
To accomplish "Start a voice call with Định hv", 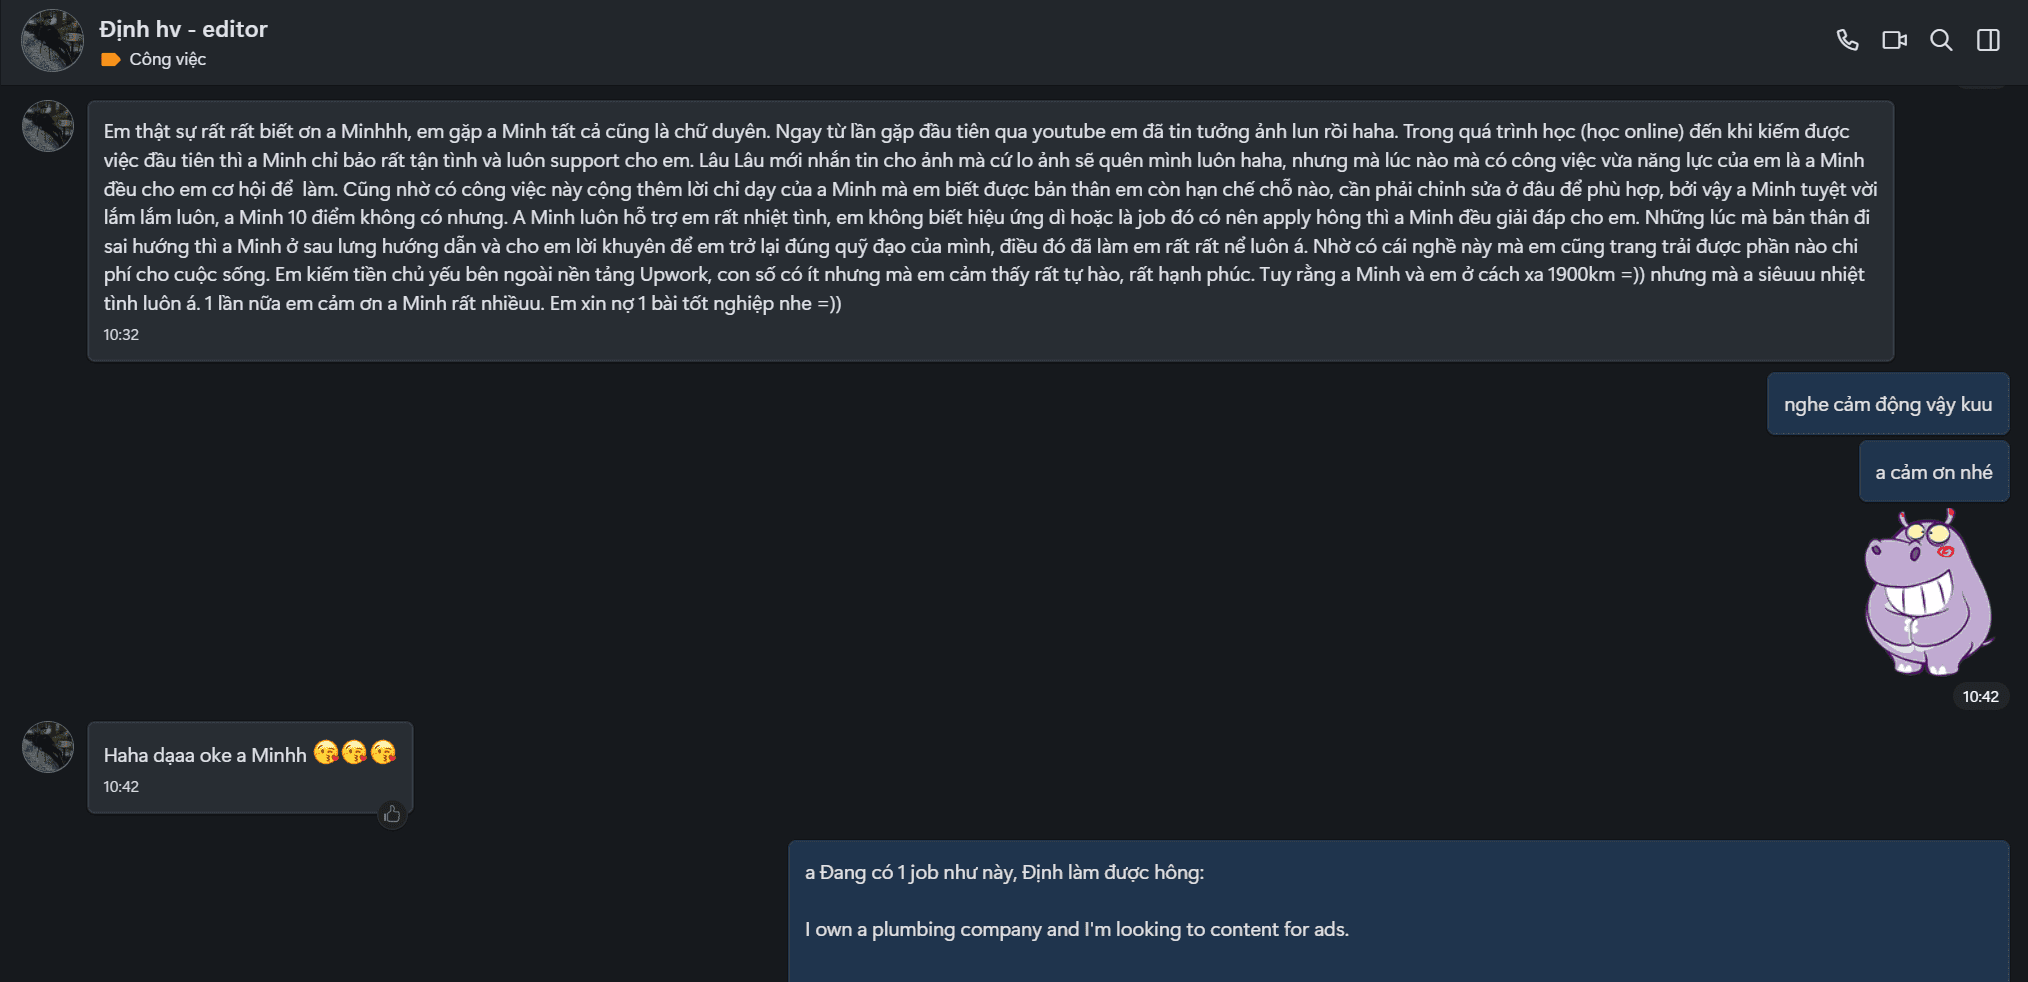I will [1847, 40].
